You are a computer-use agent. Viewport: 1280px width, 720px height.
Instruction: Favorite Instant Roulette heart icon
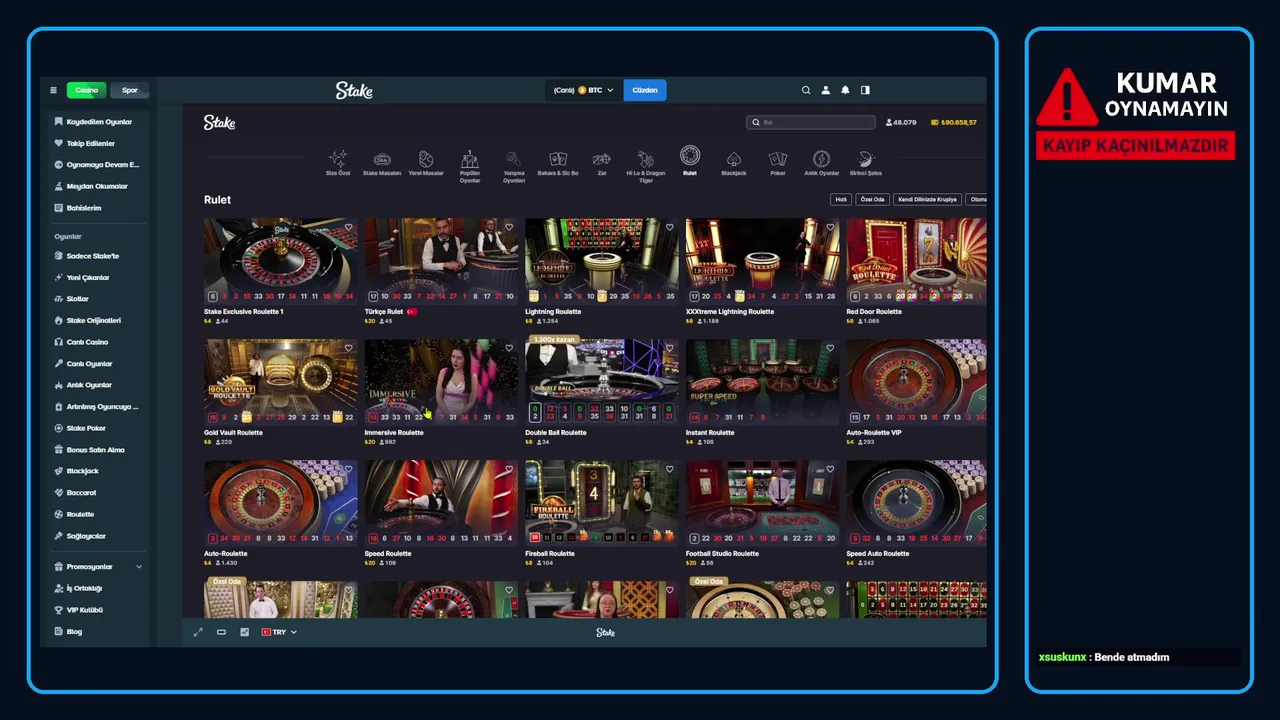pyautogui.click(x=830, y=348)
